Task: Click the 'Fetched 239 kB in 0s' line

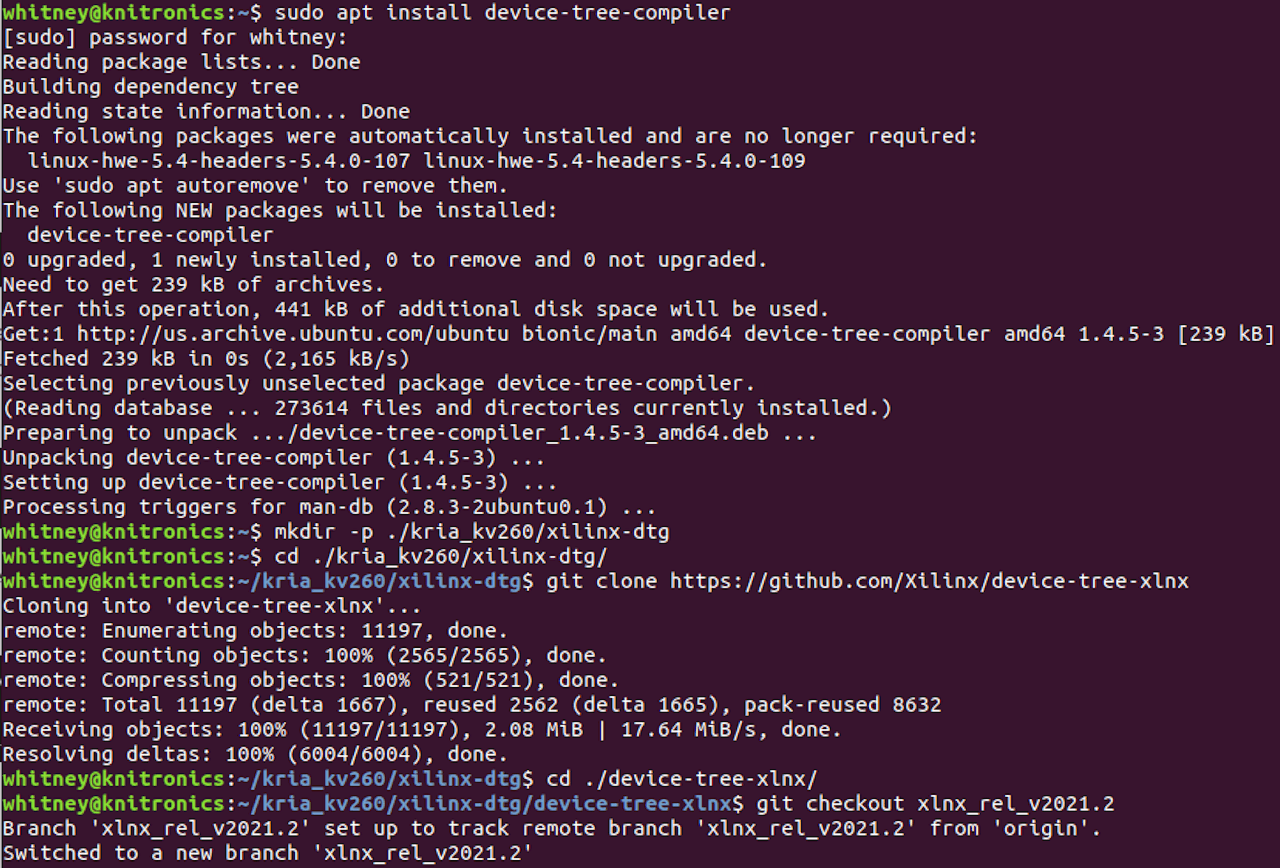Action: pyautogui.click(x=206, y=359)
